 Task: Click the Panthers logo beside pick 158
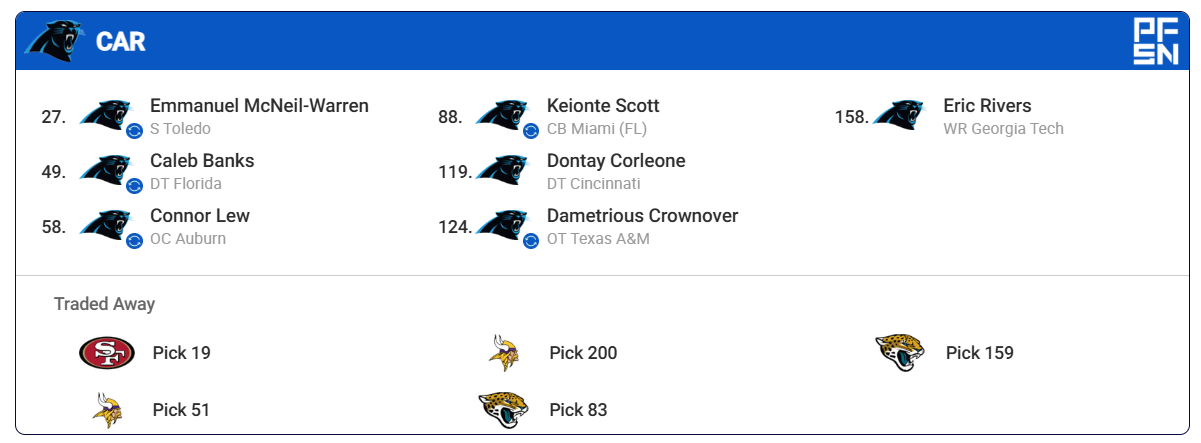point(897,116)
